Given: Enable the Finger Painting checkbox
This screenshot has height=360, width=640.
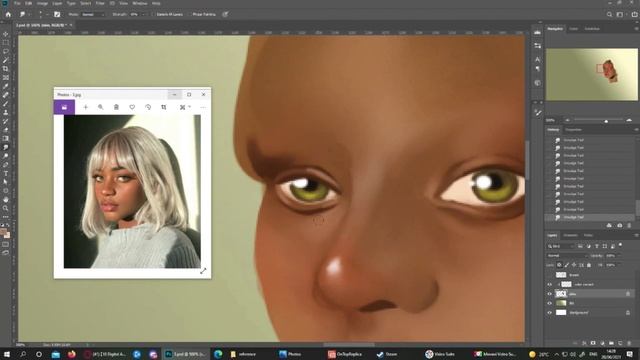Looking at the screenshot, I should coord(189,14).
